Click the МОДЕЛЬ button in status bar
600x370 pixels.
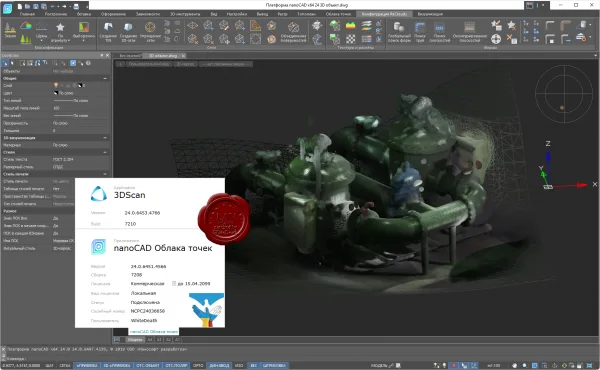tap(379, 365)
